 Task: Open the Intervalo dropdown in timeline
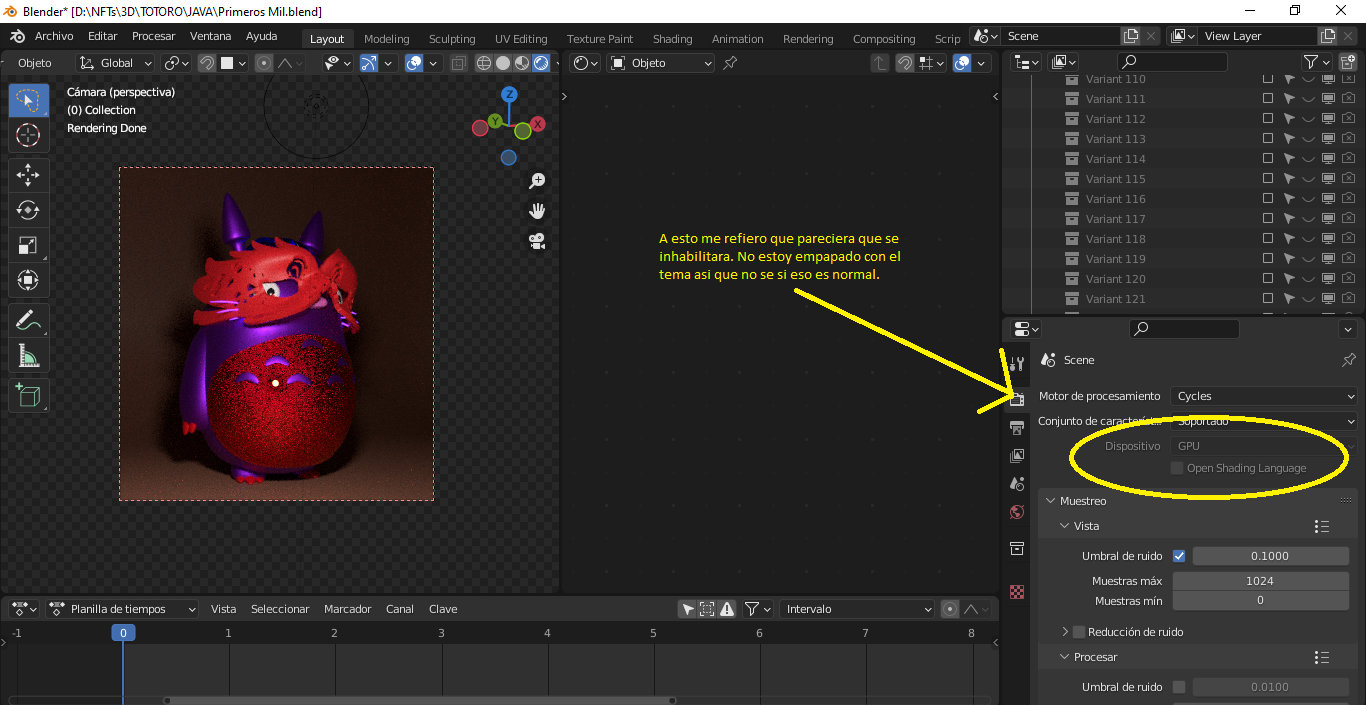[857, 609]
